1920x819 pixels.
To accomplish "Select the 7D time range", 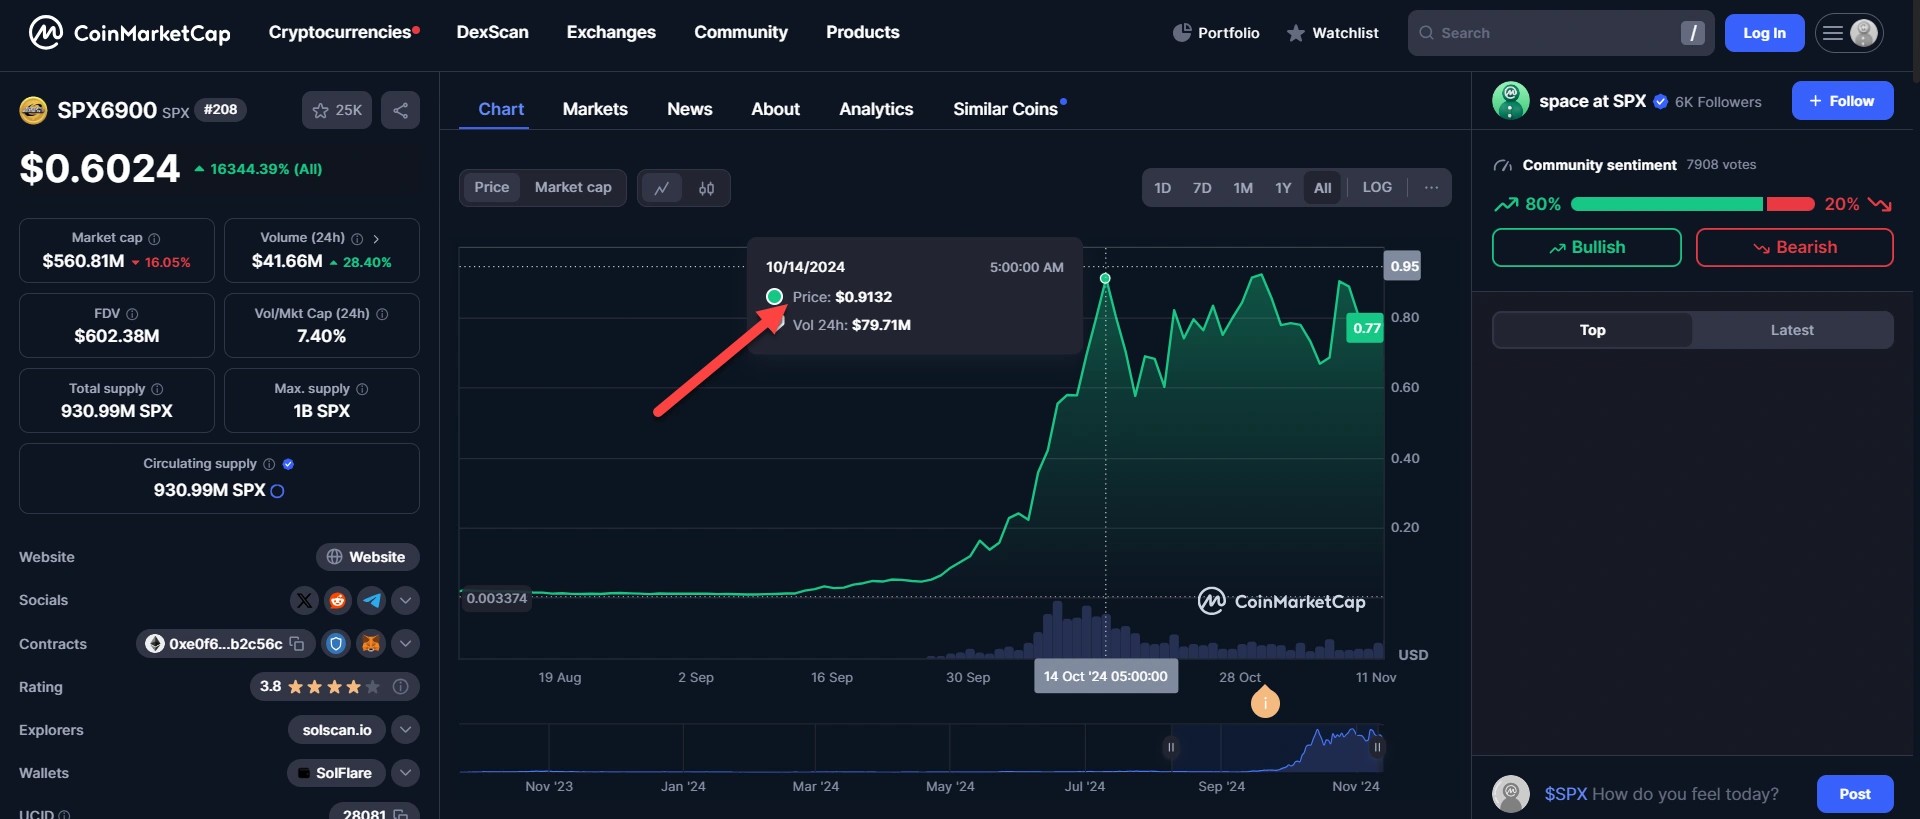I will 1201,188.
